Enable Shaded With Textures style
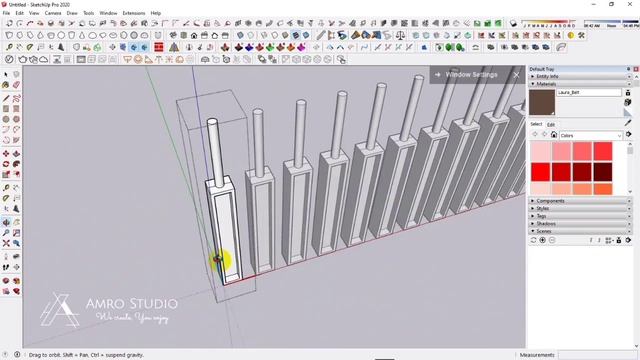The width and height of the screenshot is (640, 360). tap(296, 36)
